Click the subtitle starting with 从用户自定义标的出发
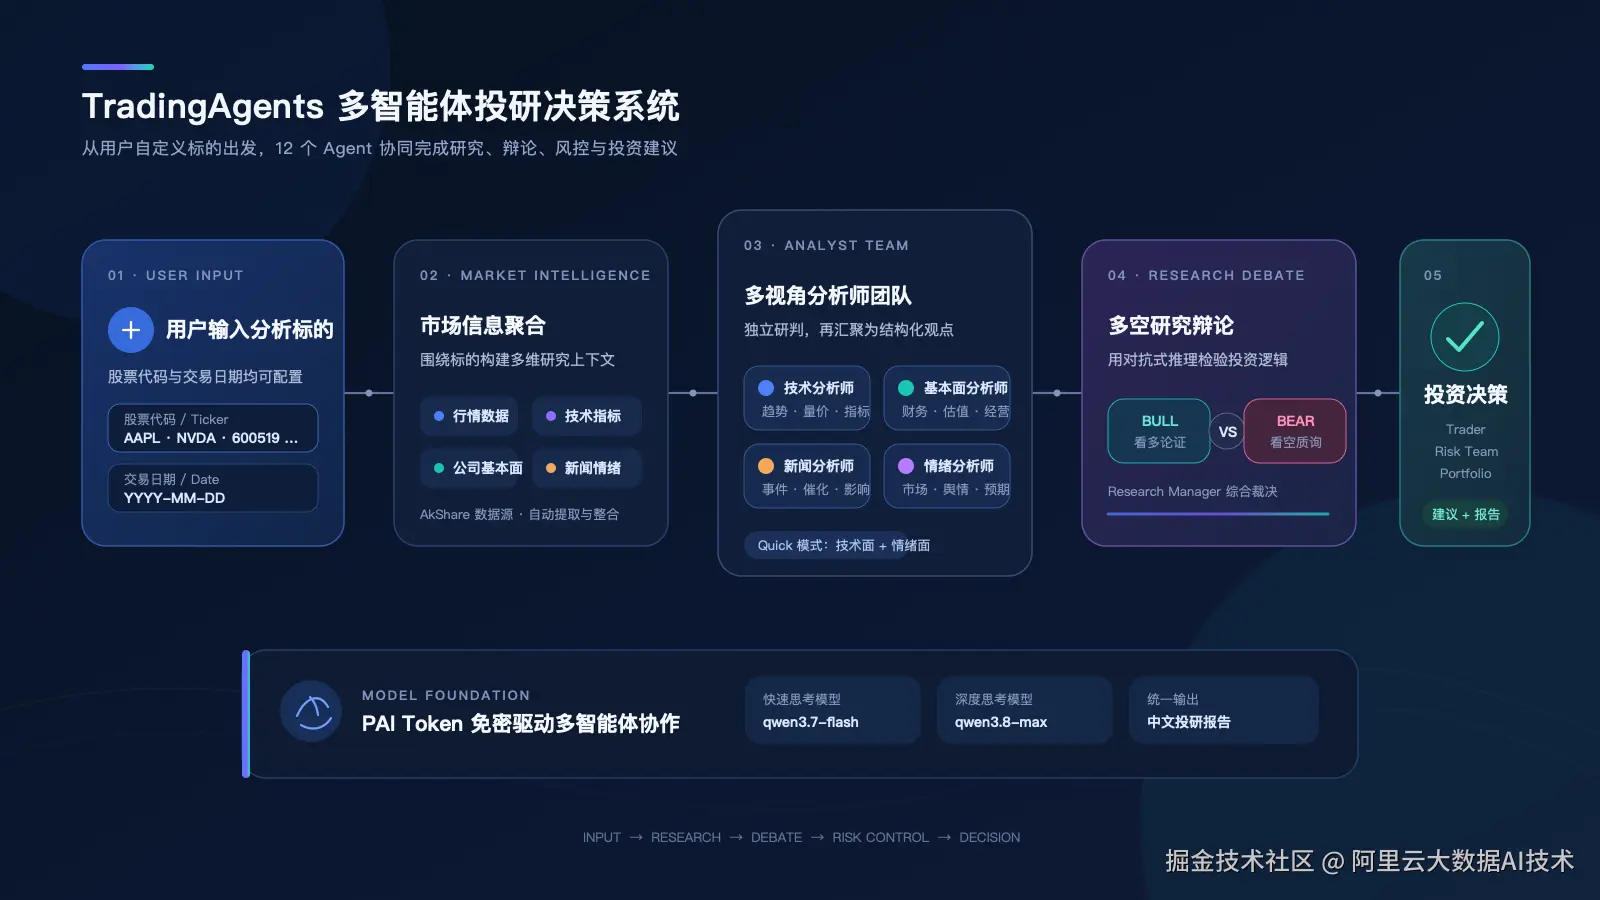The image size is (1600, 900). [380, 148]
